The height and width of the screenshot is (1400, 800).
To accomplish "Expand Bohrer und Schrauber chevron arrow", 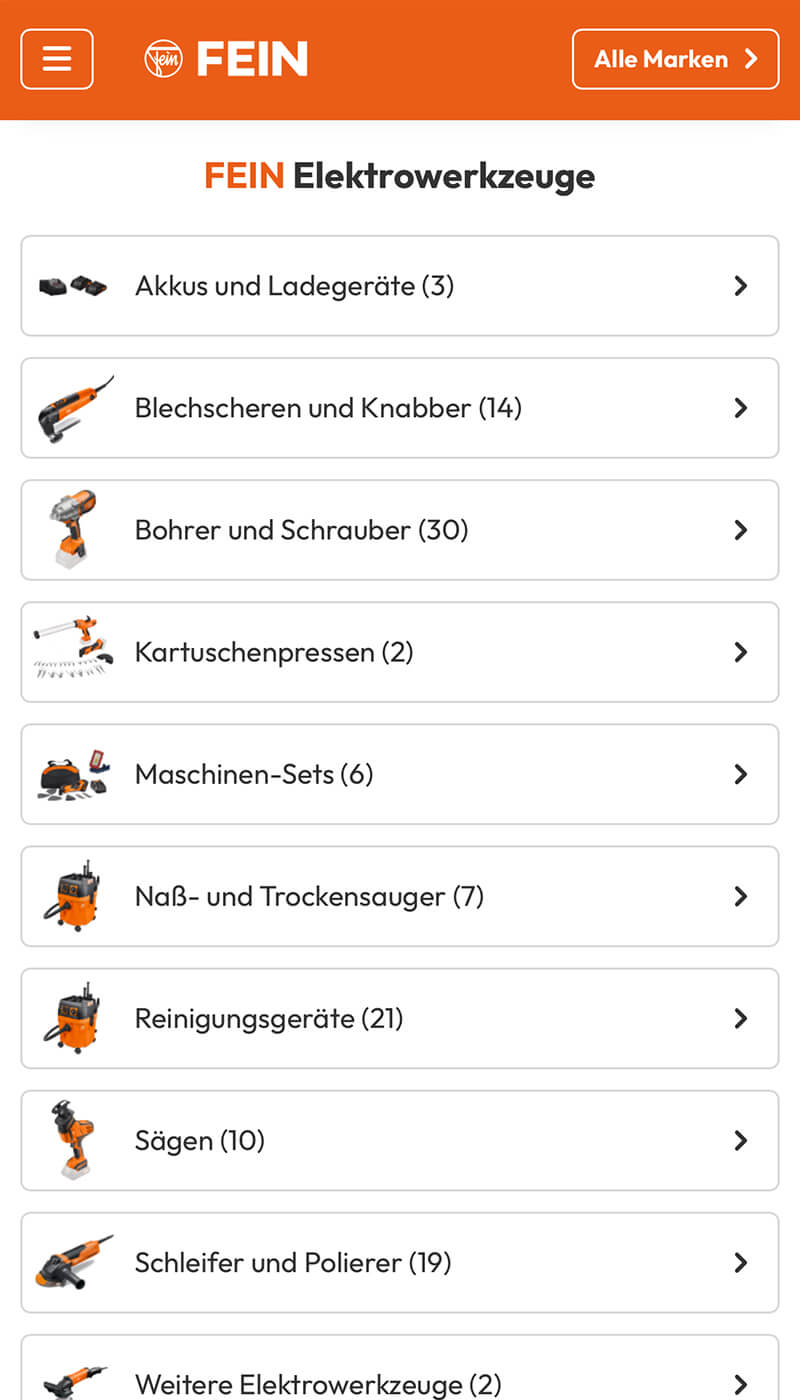I will point(740,530).
